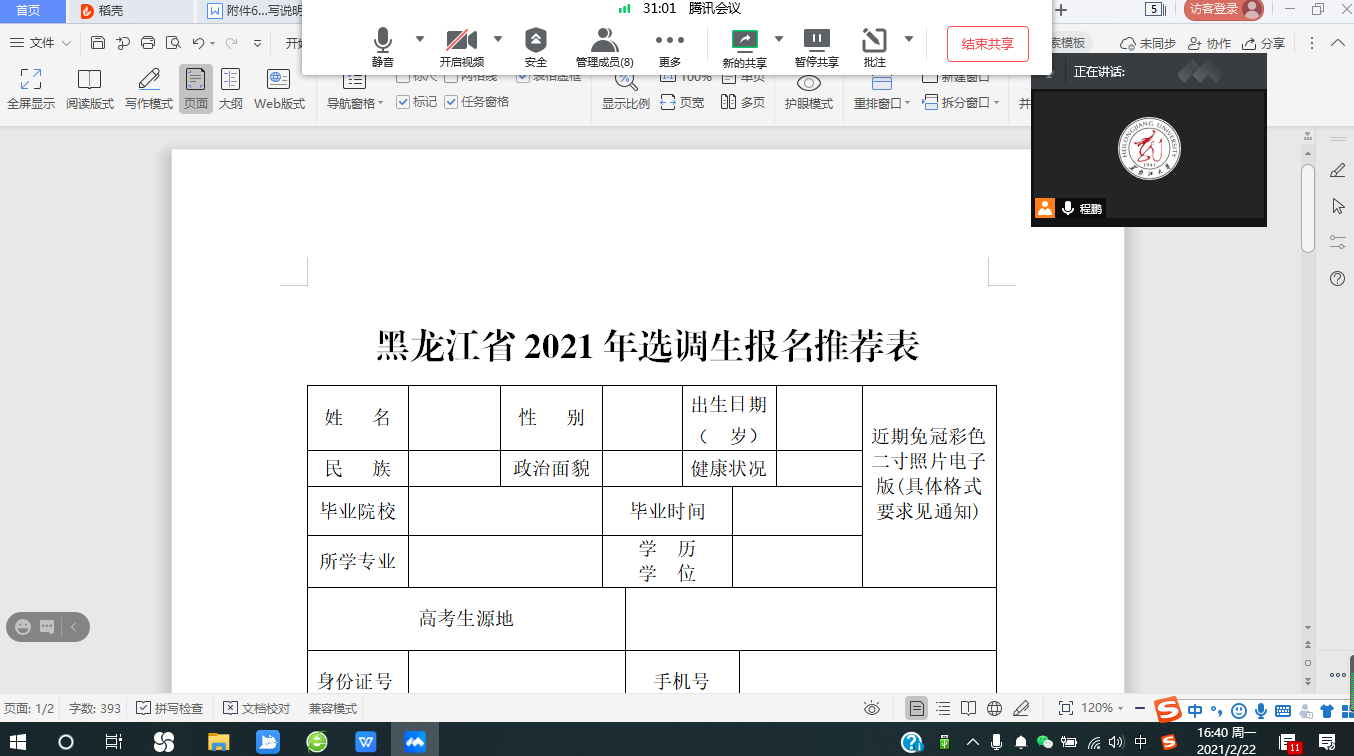The image size is (1354, 756).
Task: Open the split window (拆分窗口) dropdown
Action: tap(962, 103)
